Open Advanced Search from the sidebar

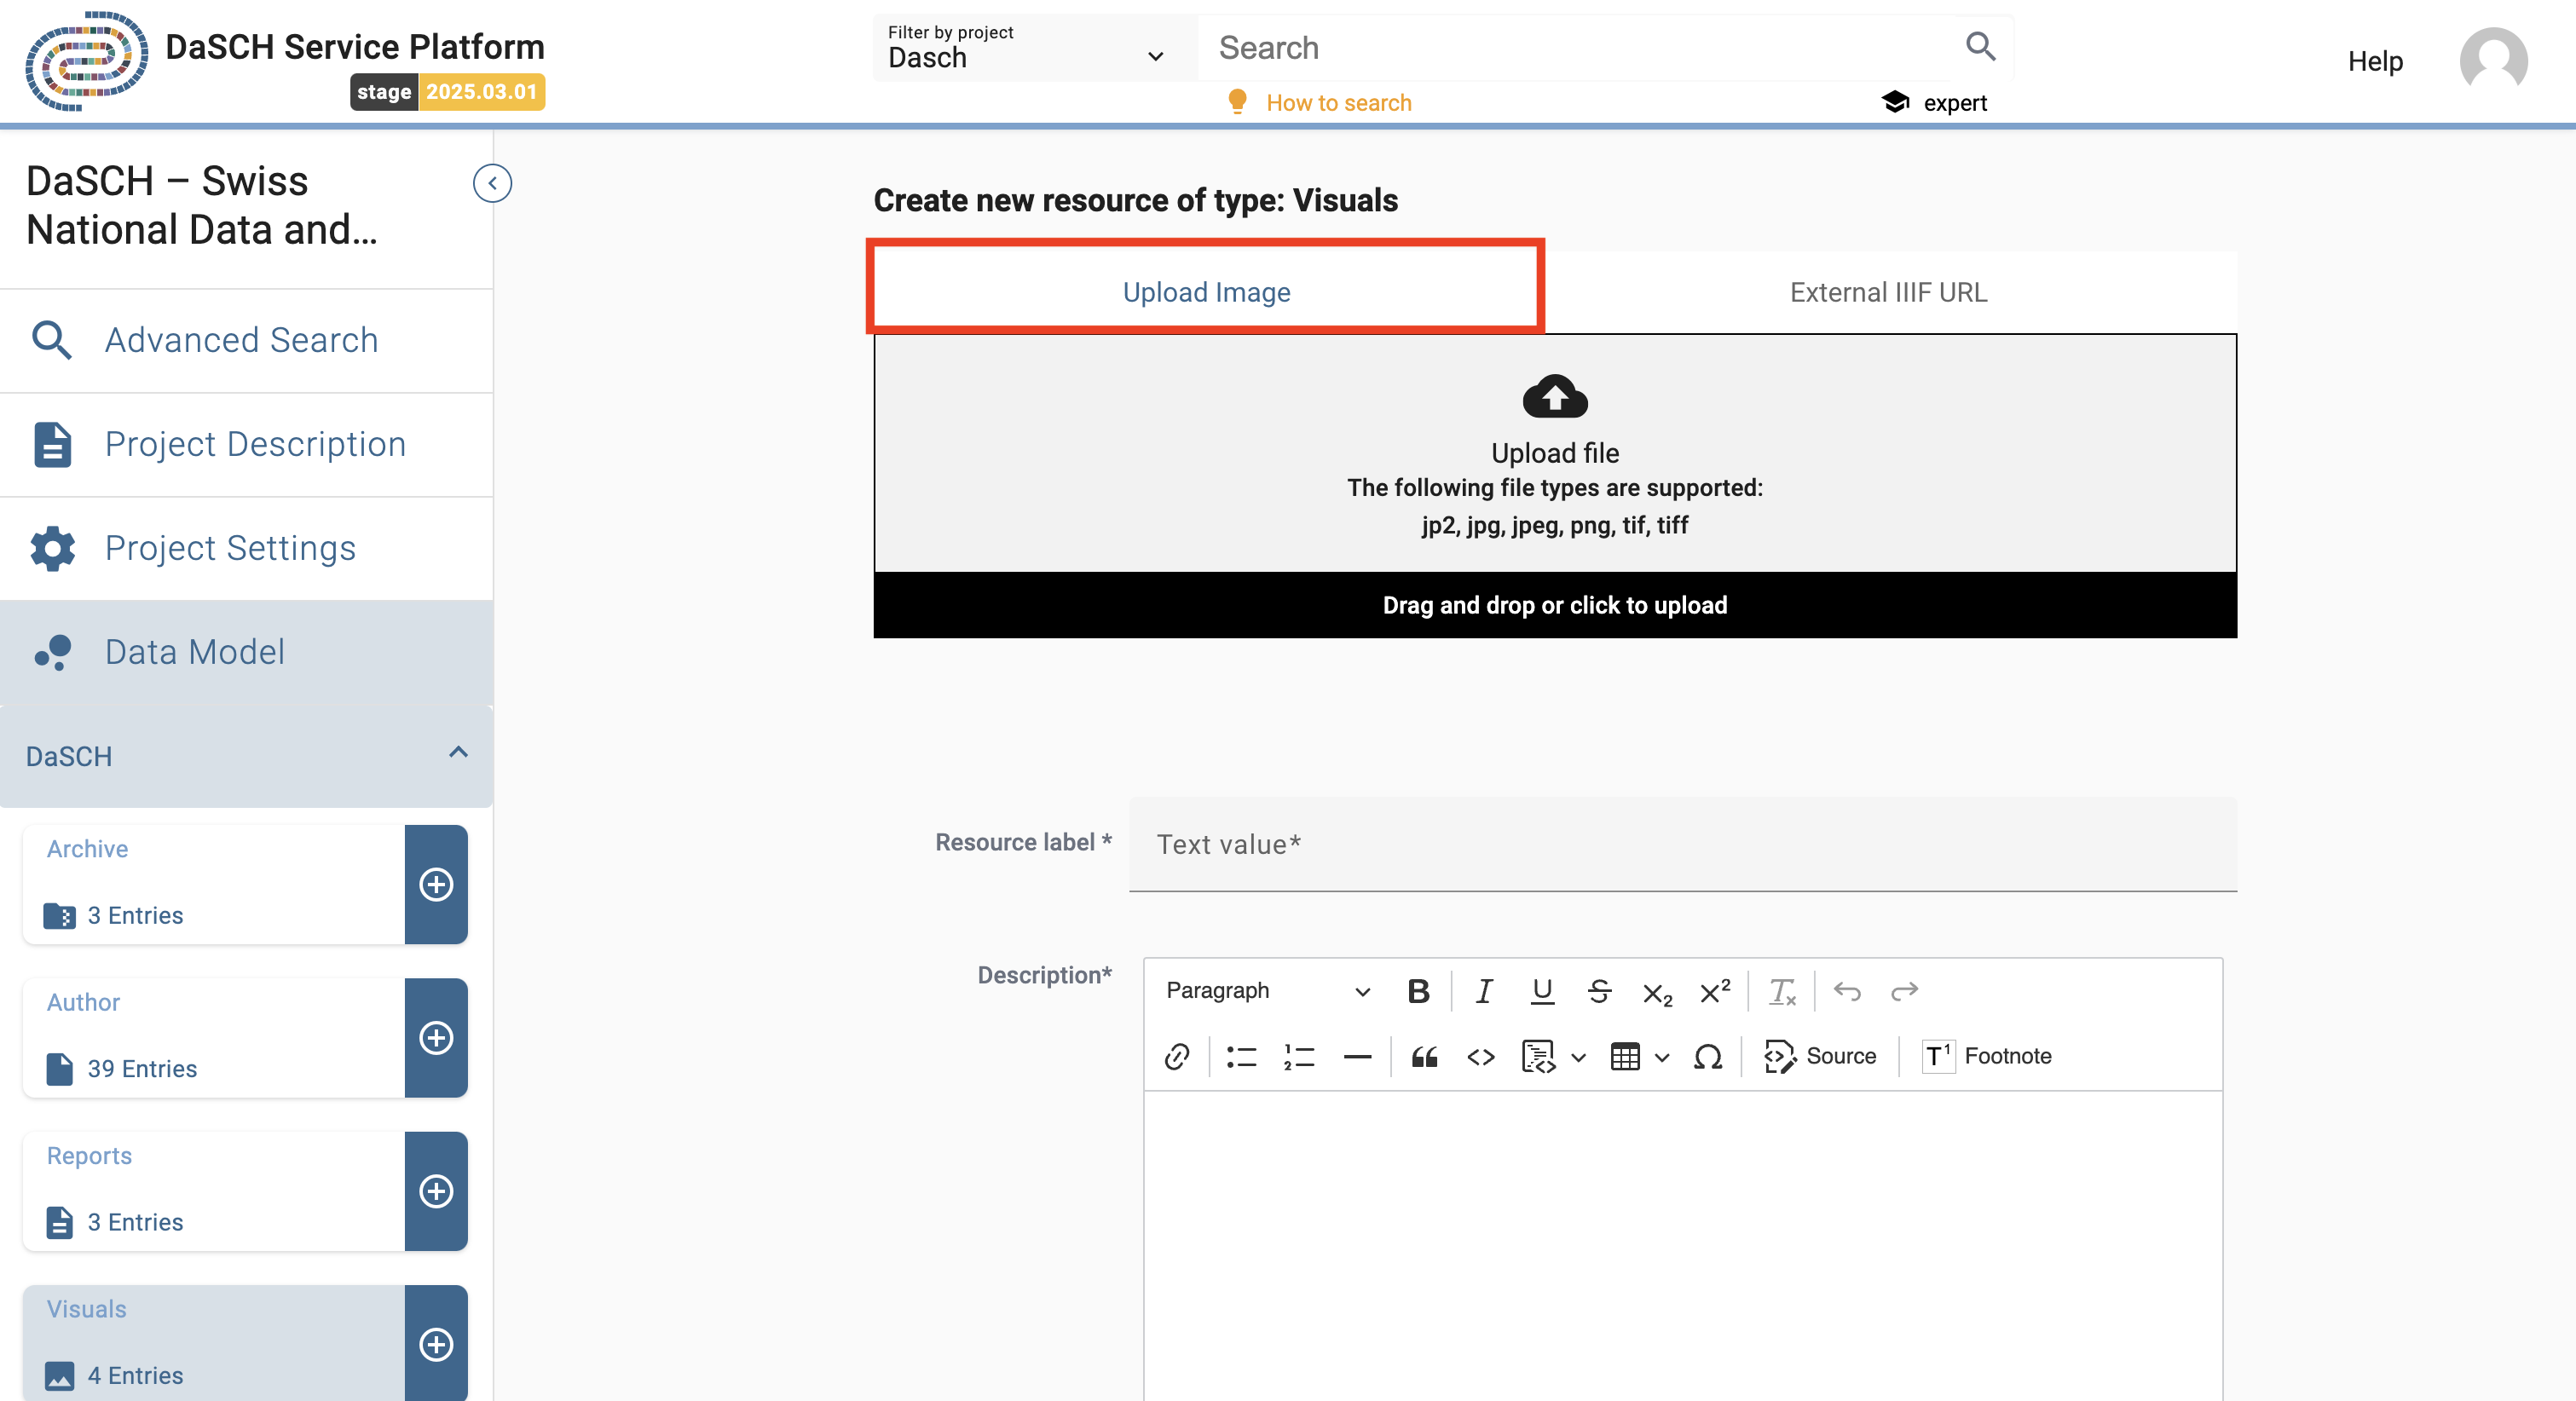coord(241,340)
